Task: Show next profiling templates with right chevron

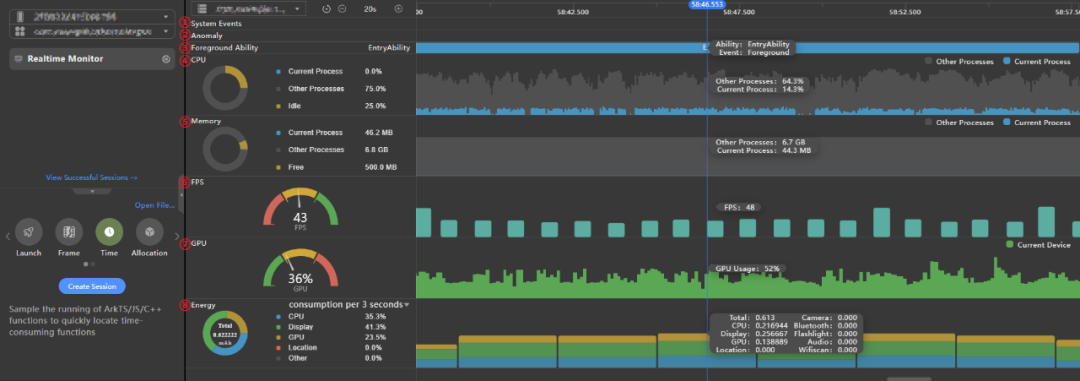Action: (176, 237)
